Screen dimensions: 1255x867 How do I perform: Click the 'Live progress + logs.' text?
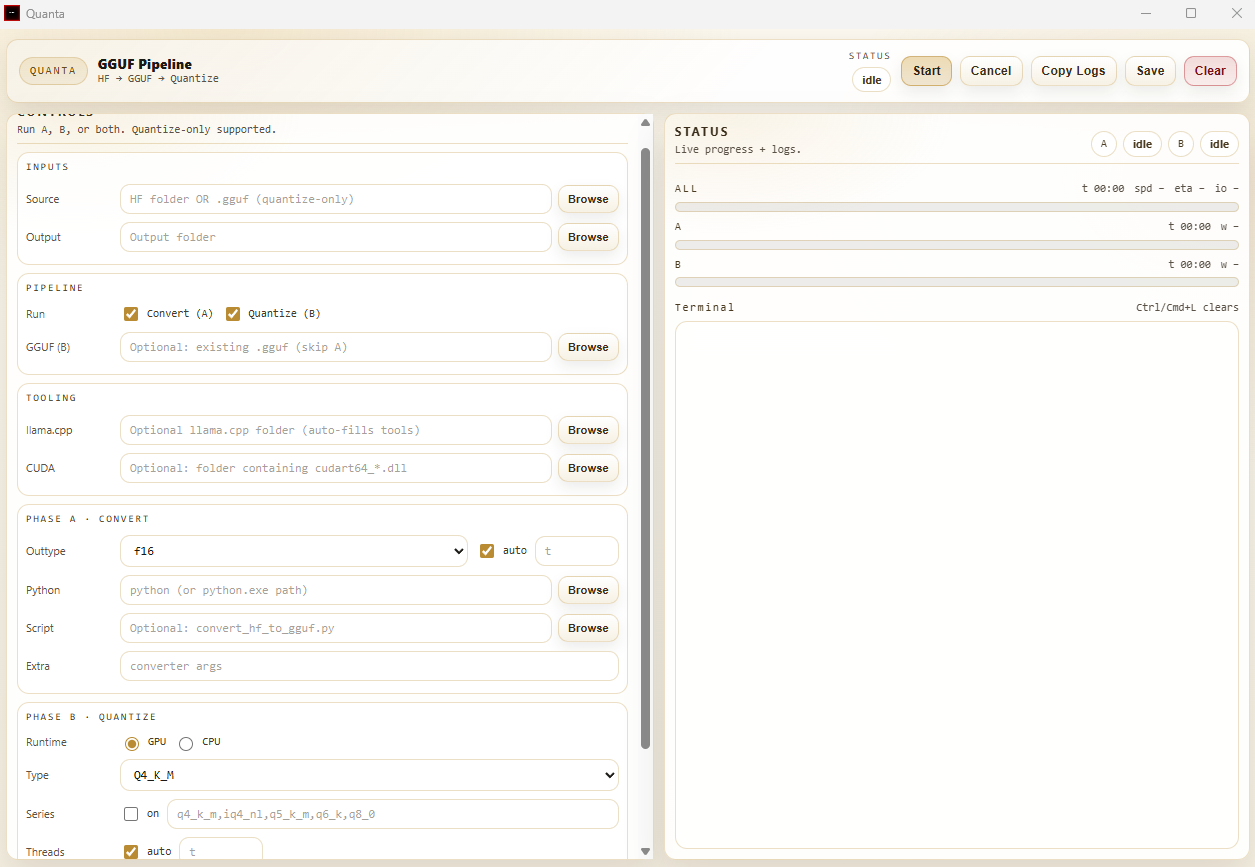(x=738, y=149)
